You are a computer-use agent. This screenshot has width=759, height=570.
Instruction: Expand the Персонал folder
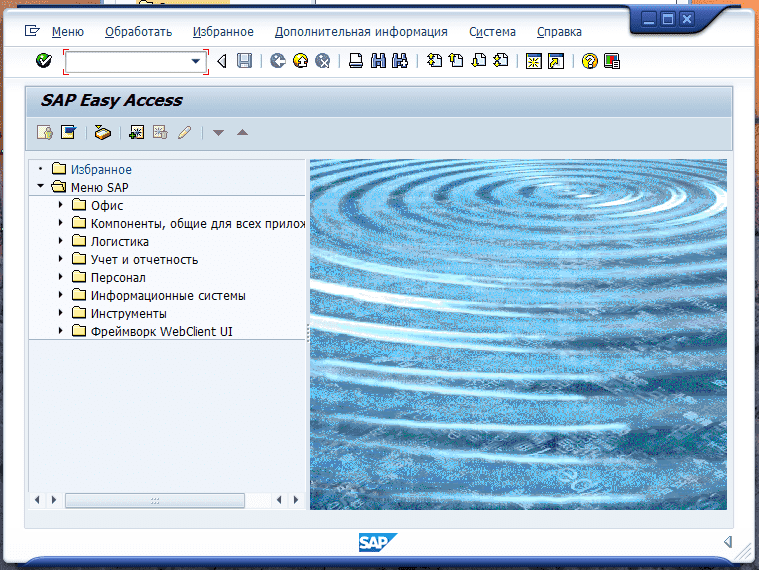pos(61,276)
